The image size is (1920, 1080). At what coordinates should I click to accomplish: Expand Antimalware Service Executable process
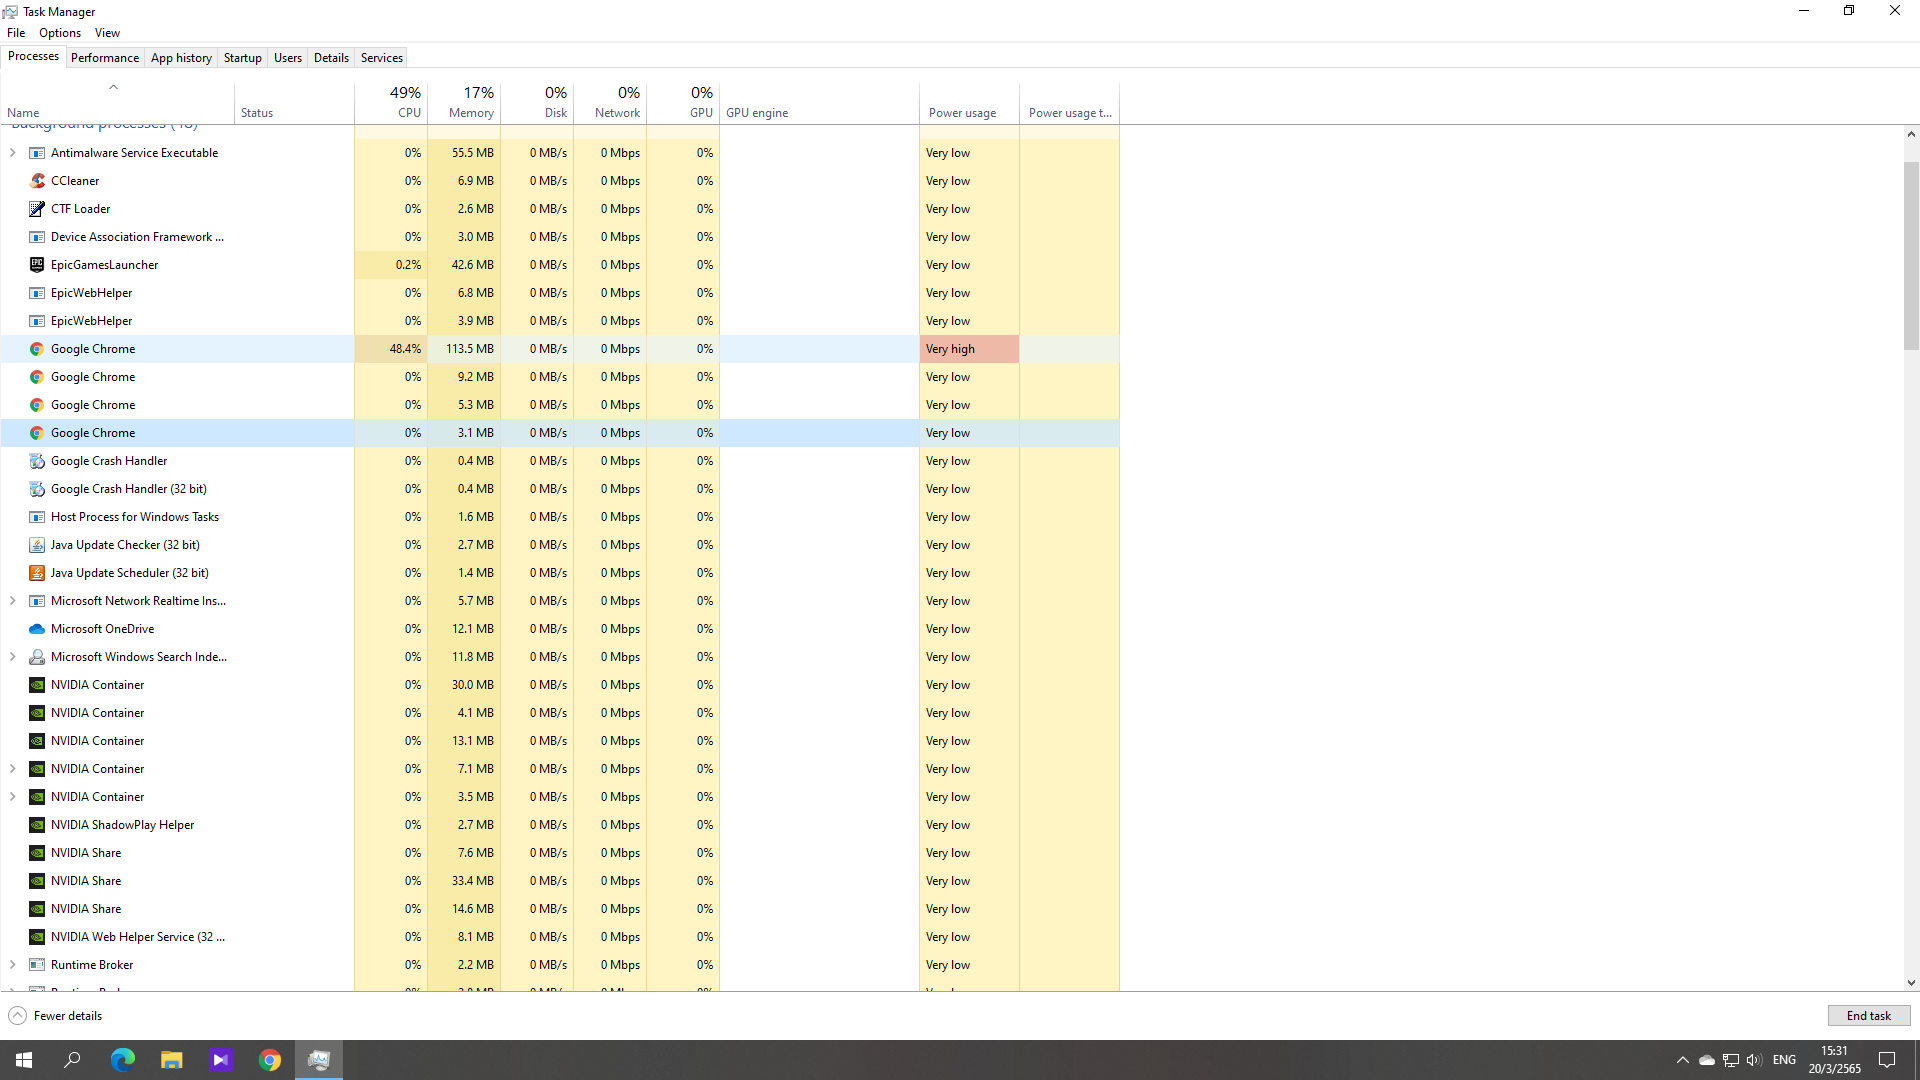(12, 153)
